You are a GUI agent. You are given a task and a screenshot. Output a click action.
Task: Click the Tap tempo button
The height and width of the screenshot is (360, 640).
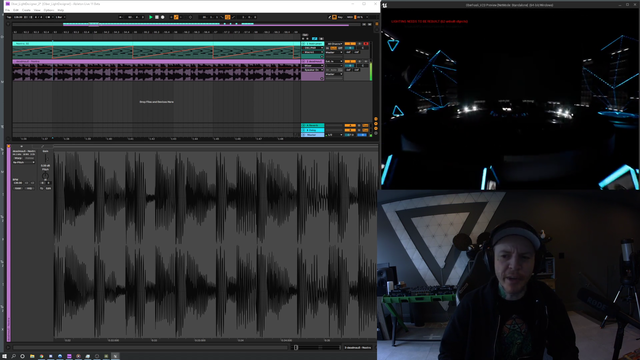click(9, 17)
